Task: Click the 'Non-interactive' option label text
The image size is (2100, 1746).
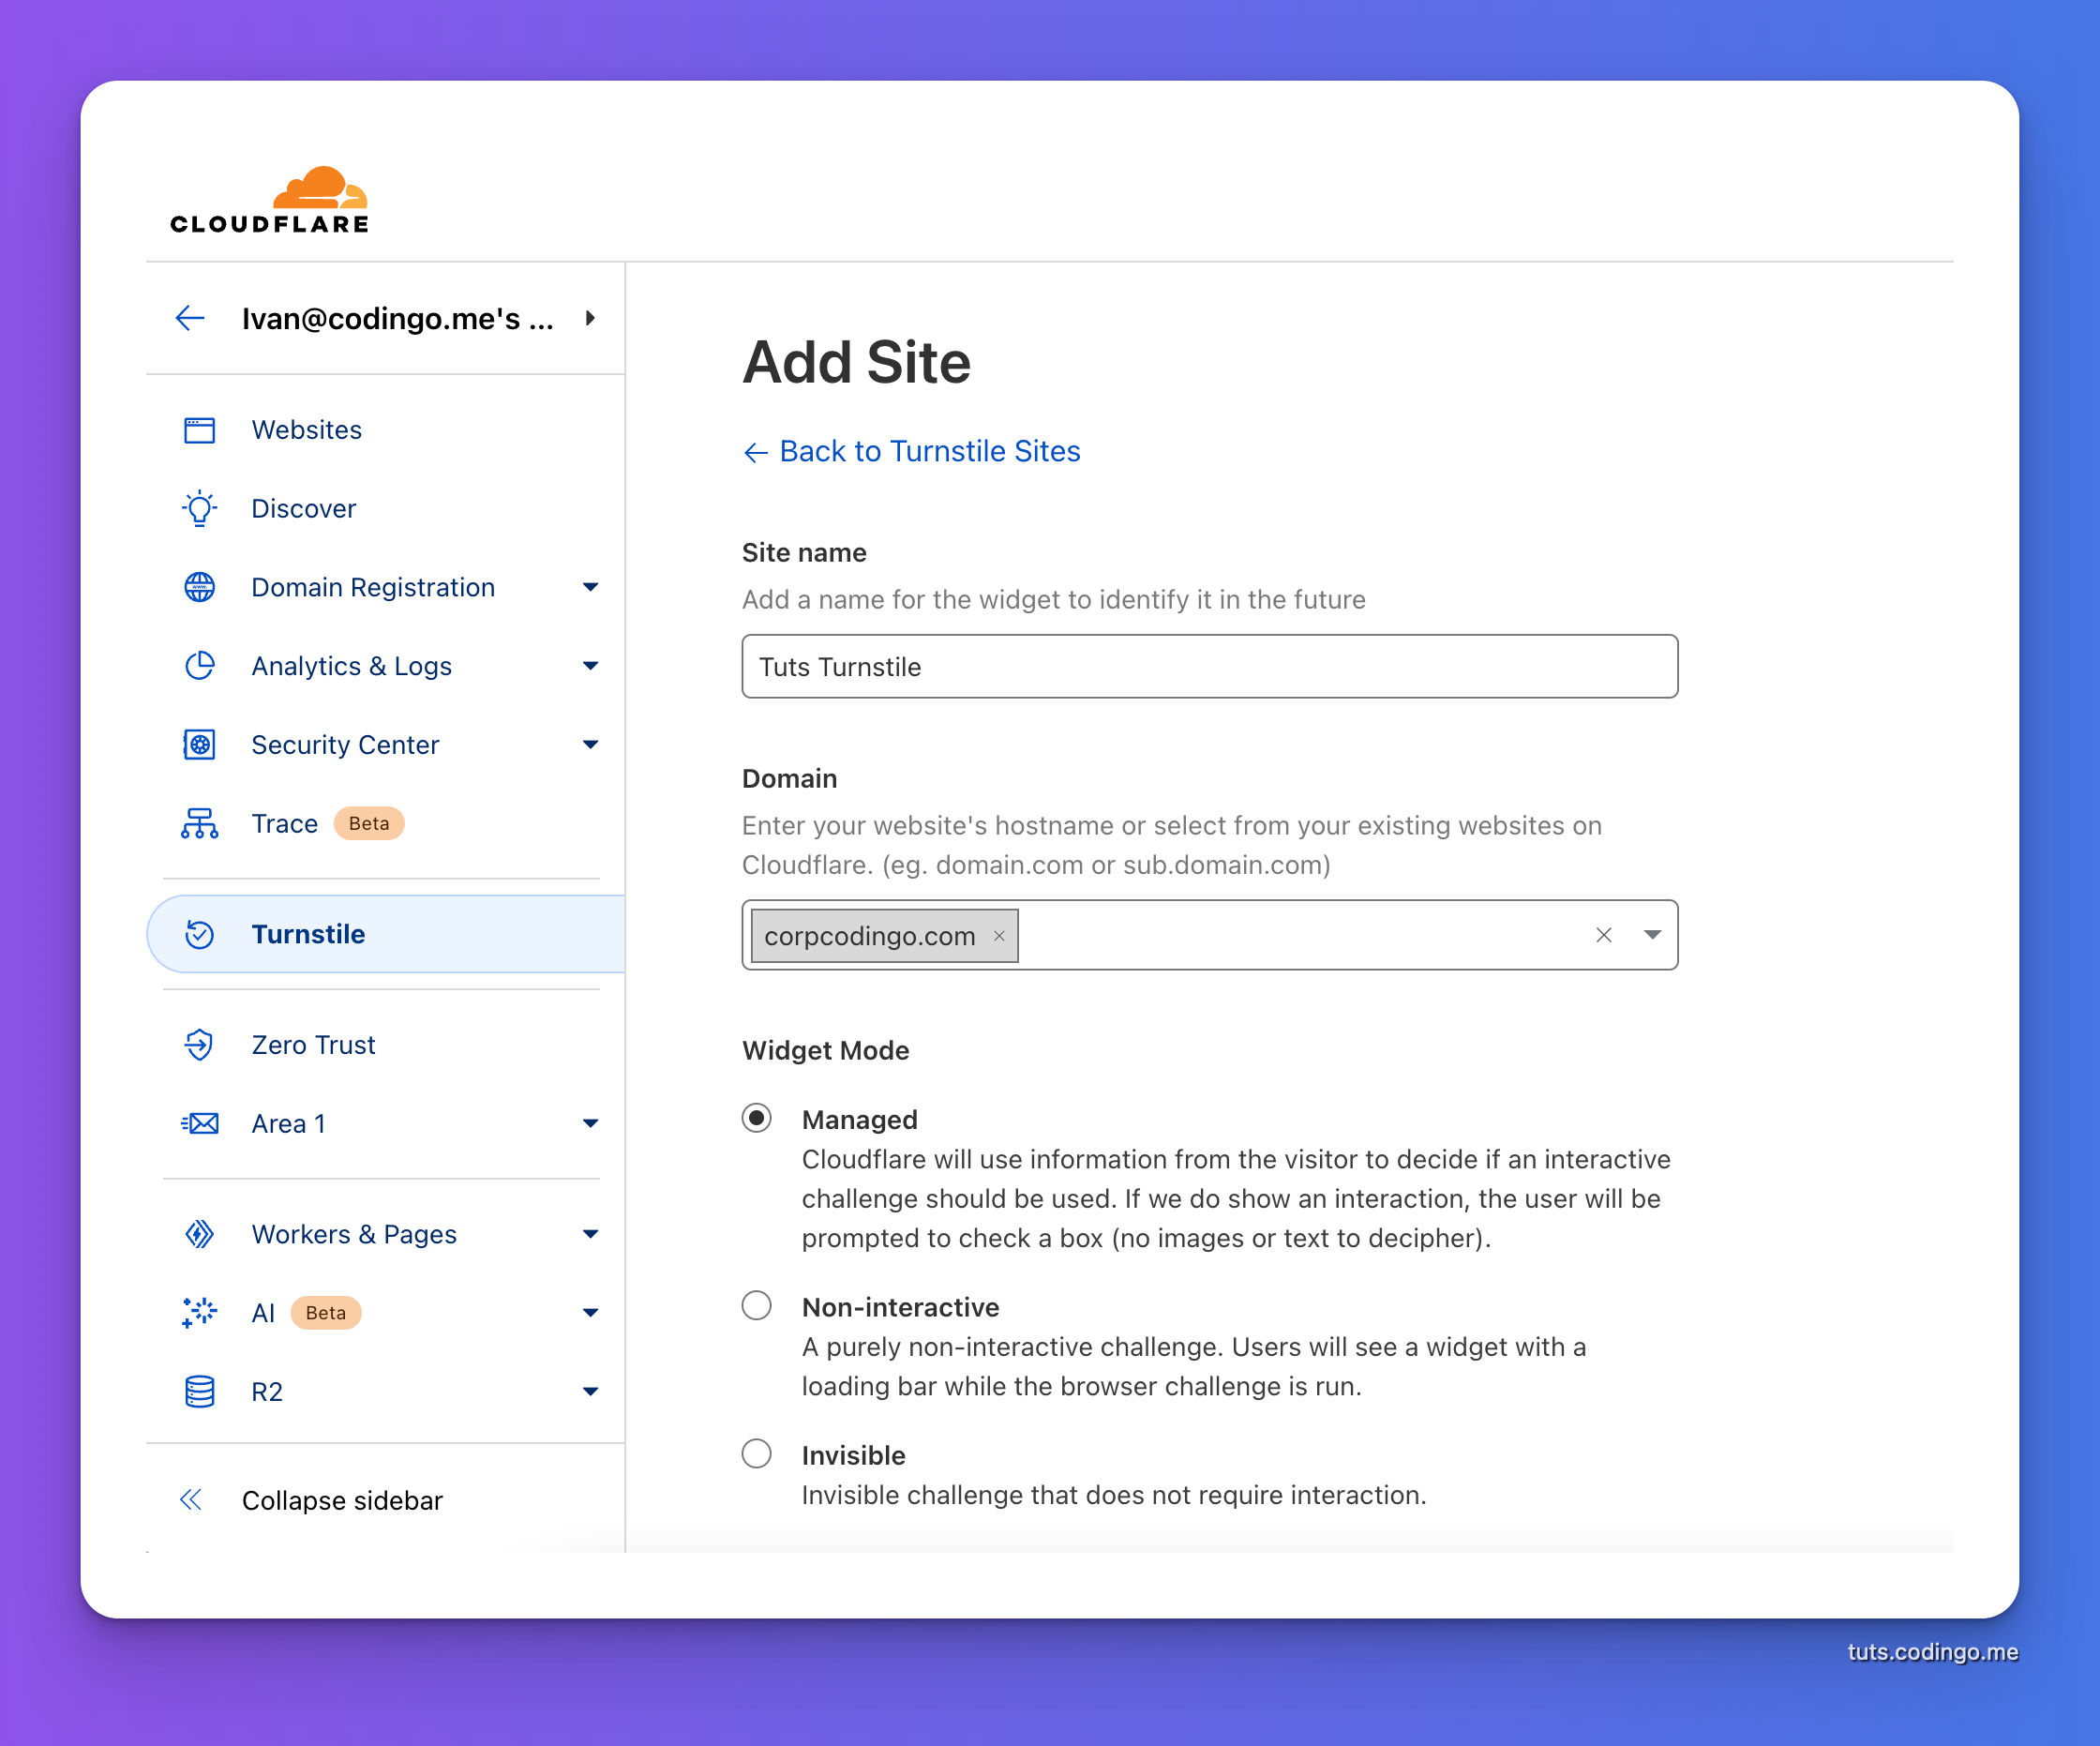Action: 900,1307
